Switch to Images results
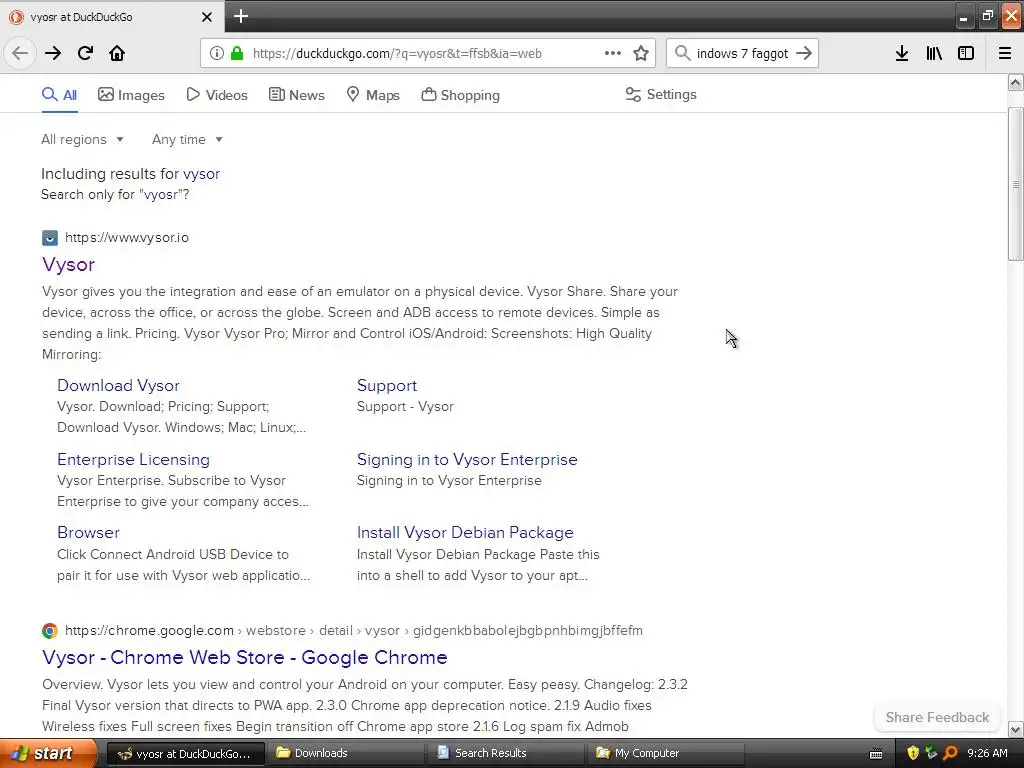Screen dimensions: 1024x768 (131, 95)
